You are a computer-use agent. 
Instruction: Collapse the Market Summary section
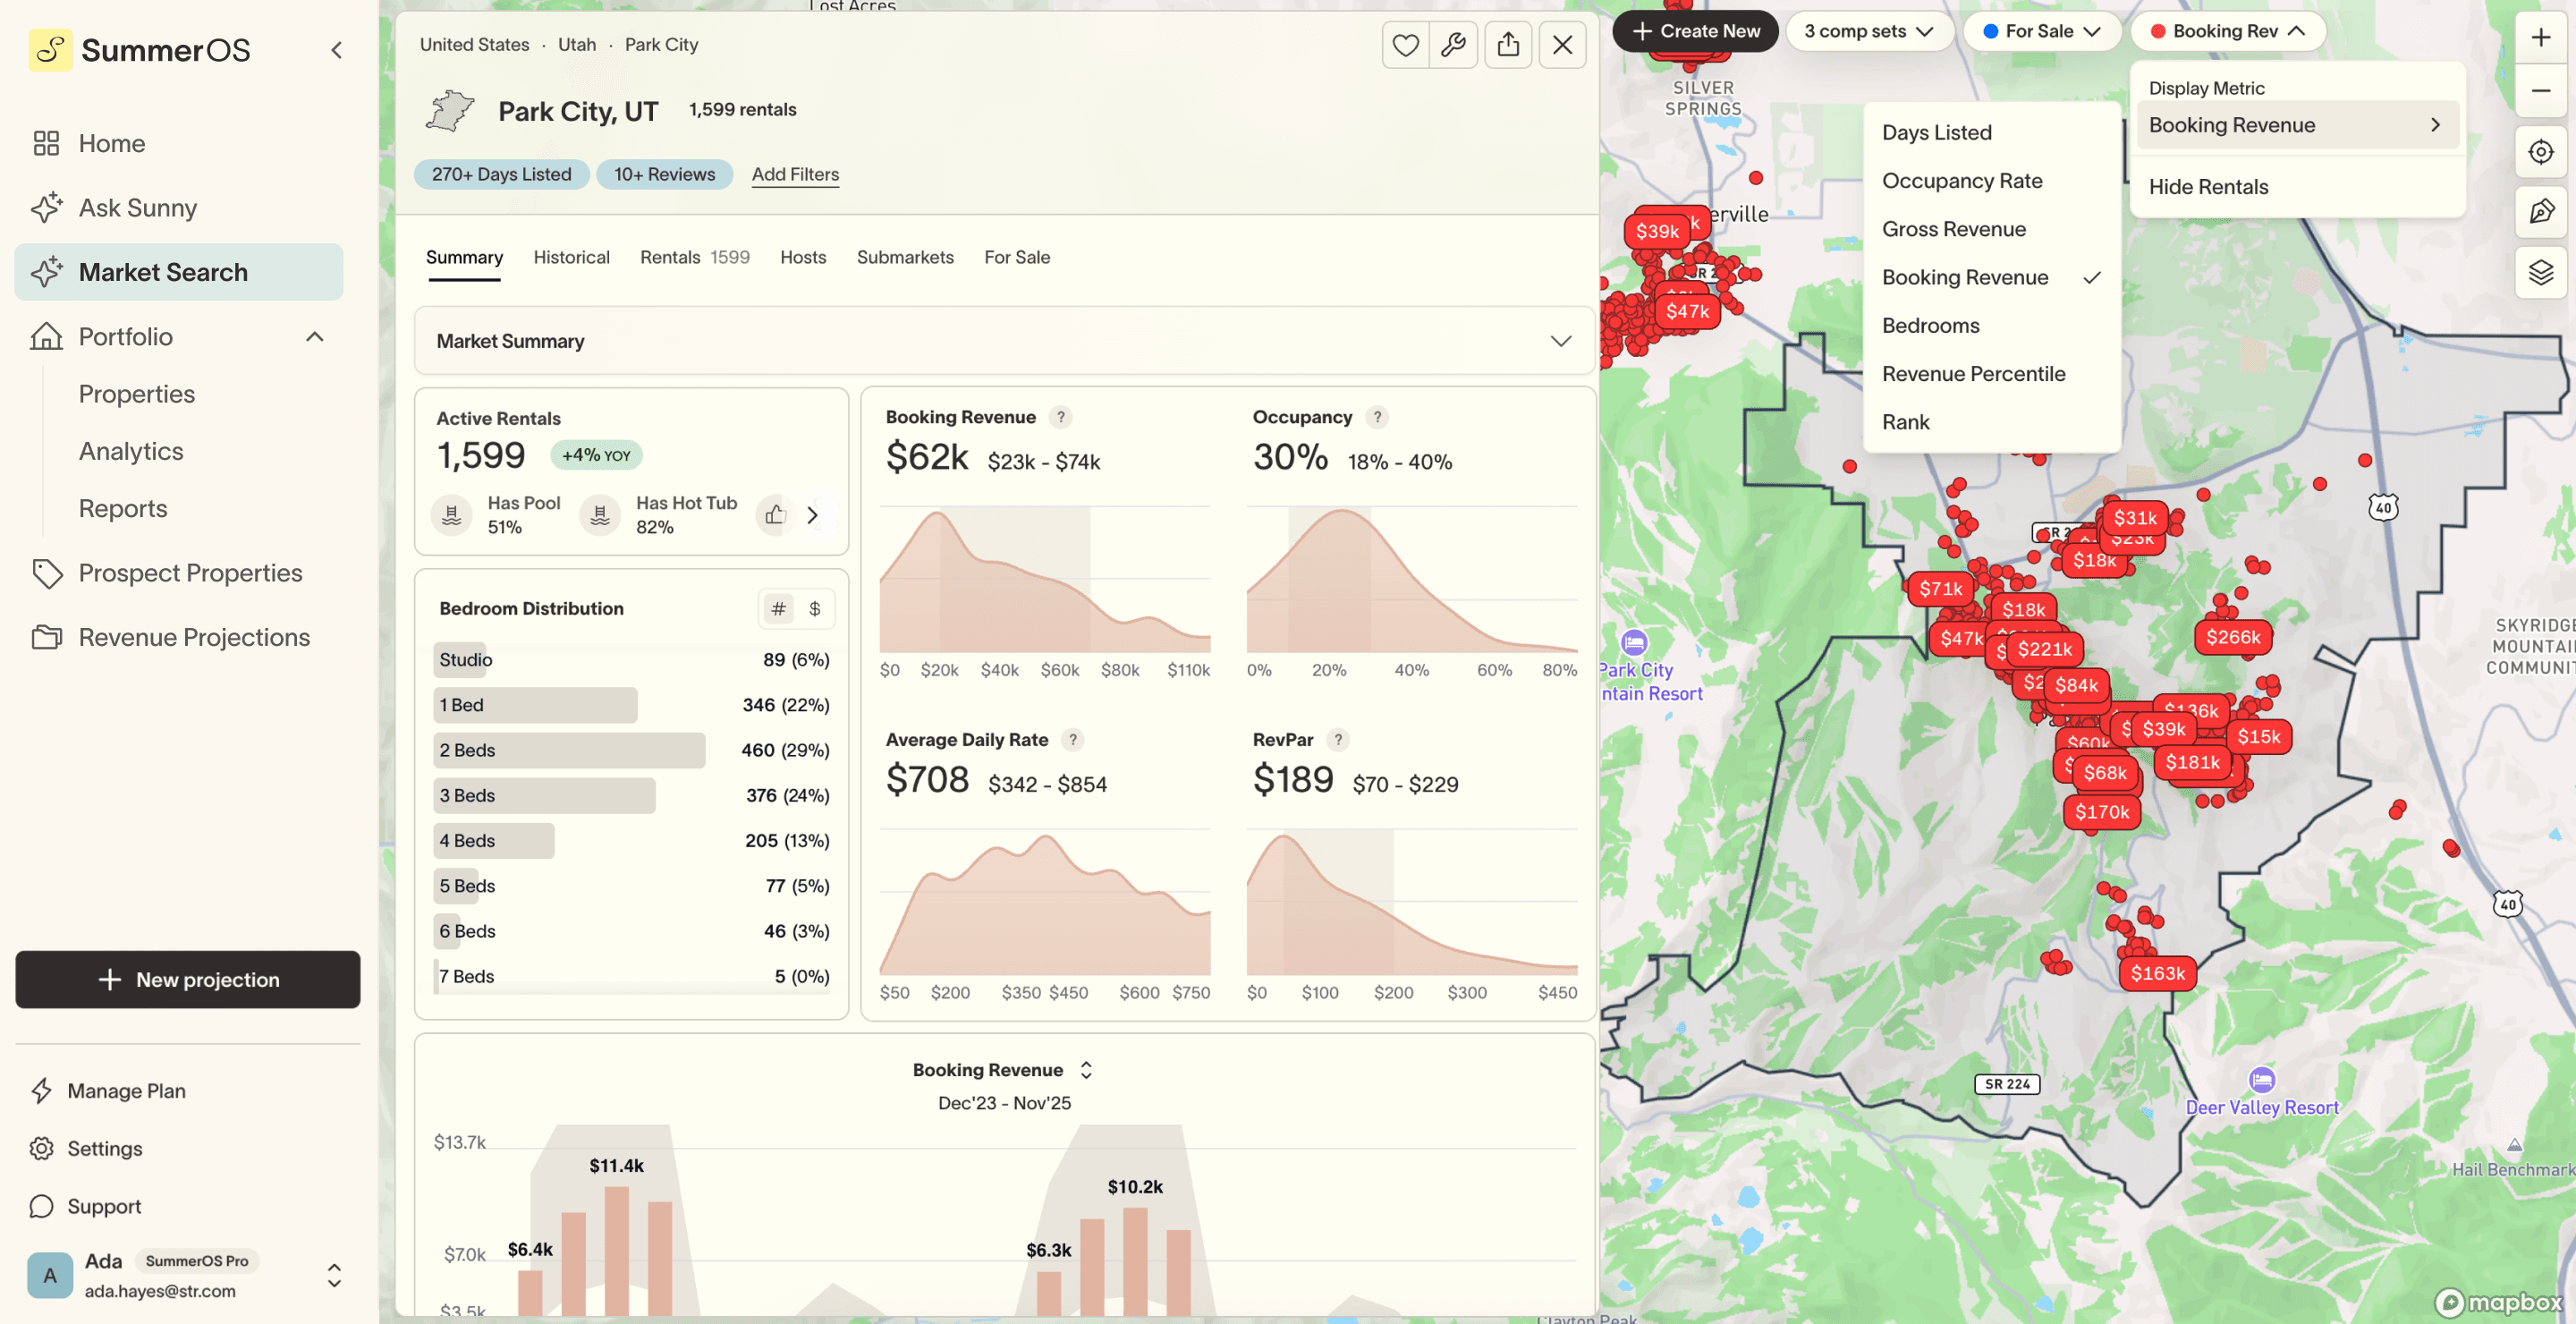1561,341
